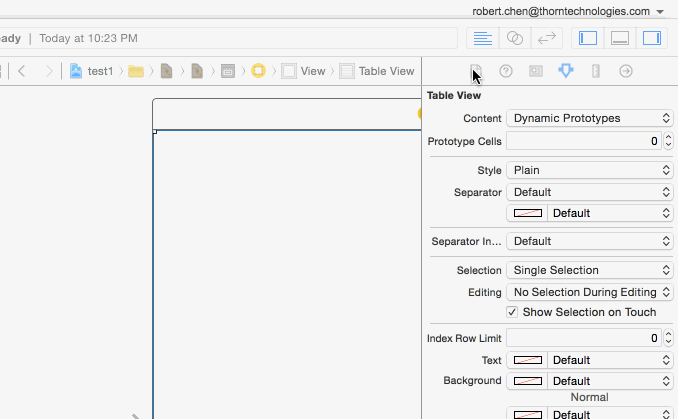Toggle the Utilities panel
The width and height of the screenshot is (678, 419).
pos(652,38)
